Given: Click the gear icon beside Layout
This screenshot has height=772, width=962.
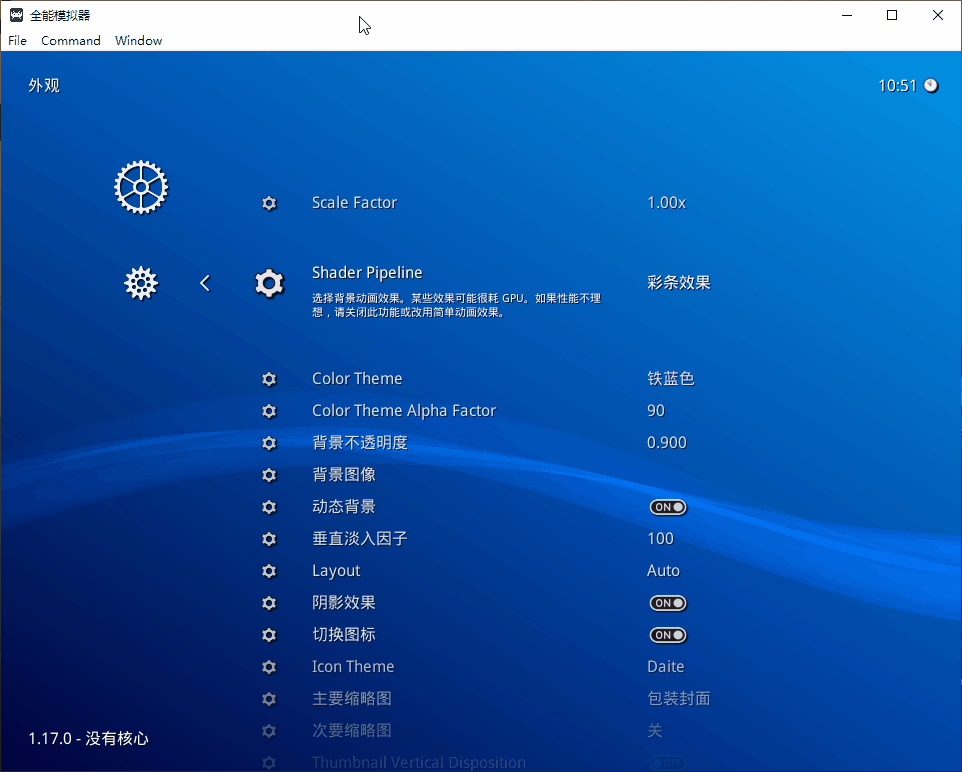Looking at the screenshot, I should tap(269, 571).
